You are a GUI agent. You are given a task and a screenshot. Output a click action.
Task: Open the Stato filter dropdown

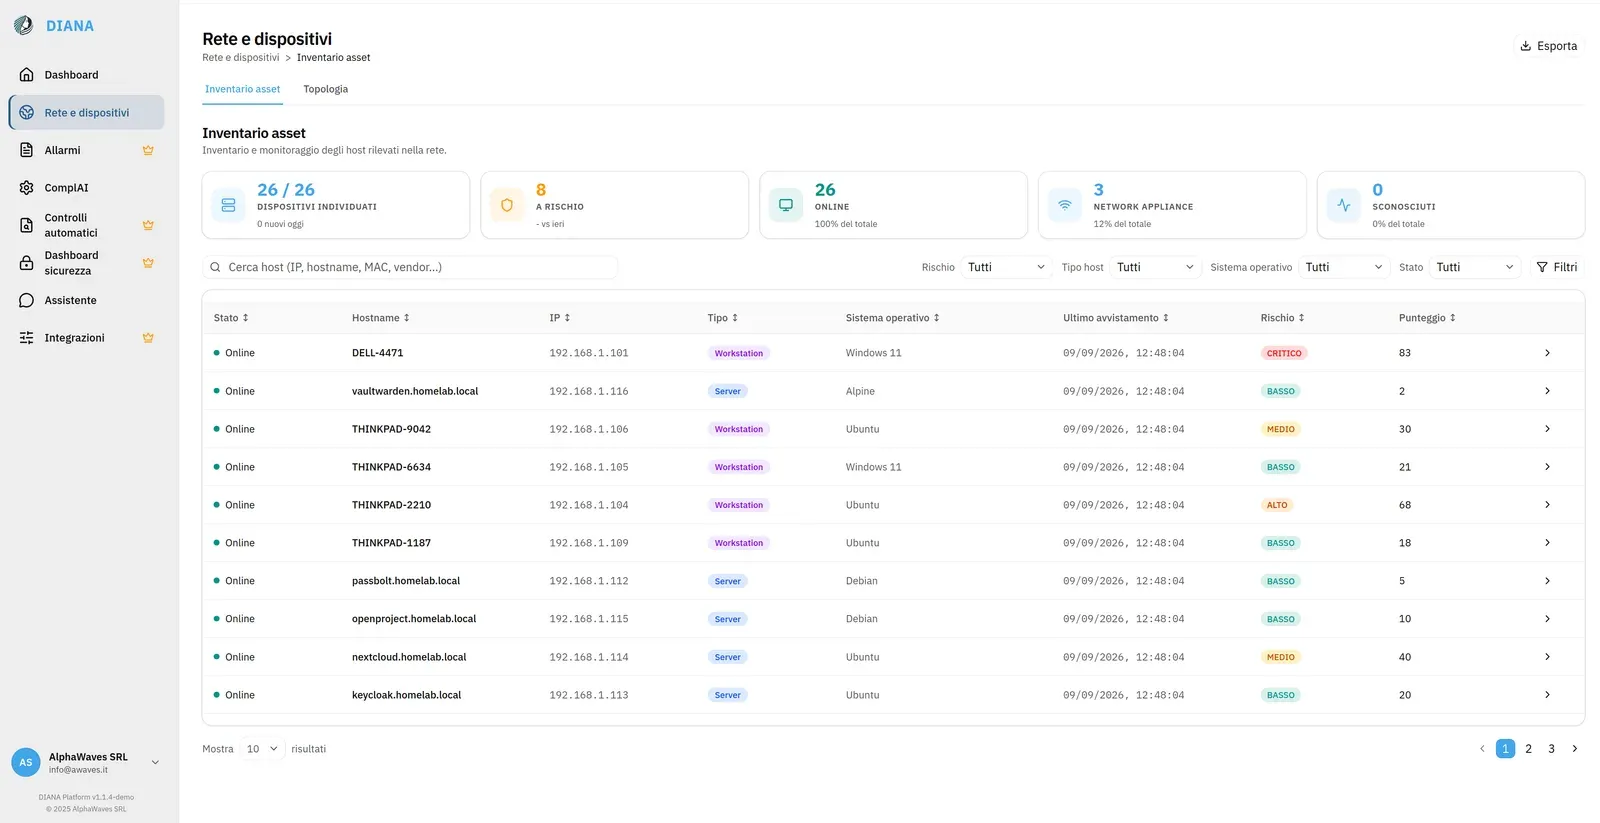1475,267
